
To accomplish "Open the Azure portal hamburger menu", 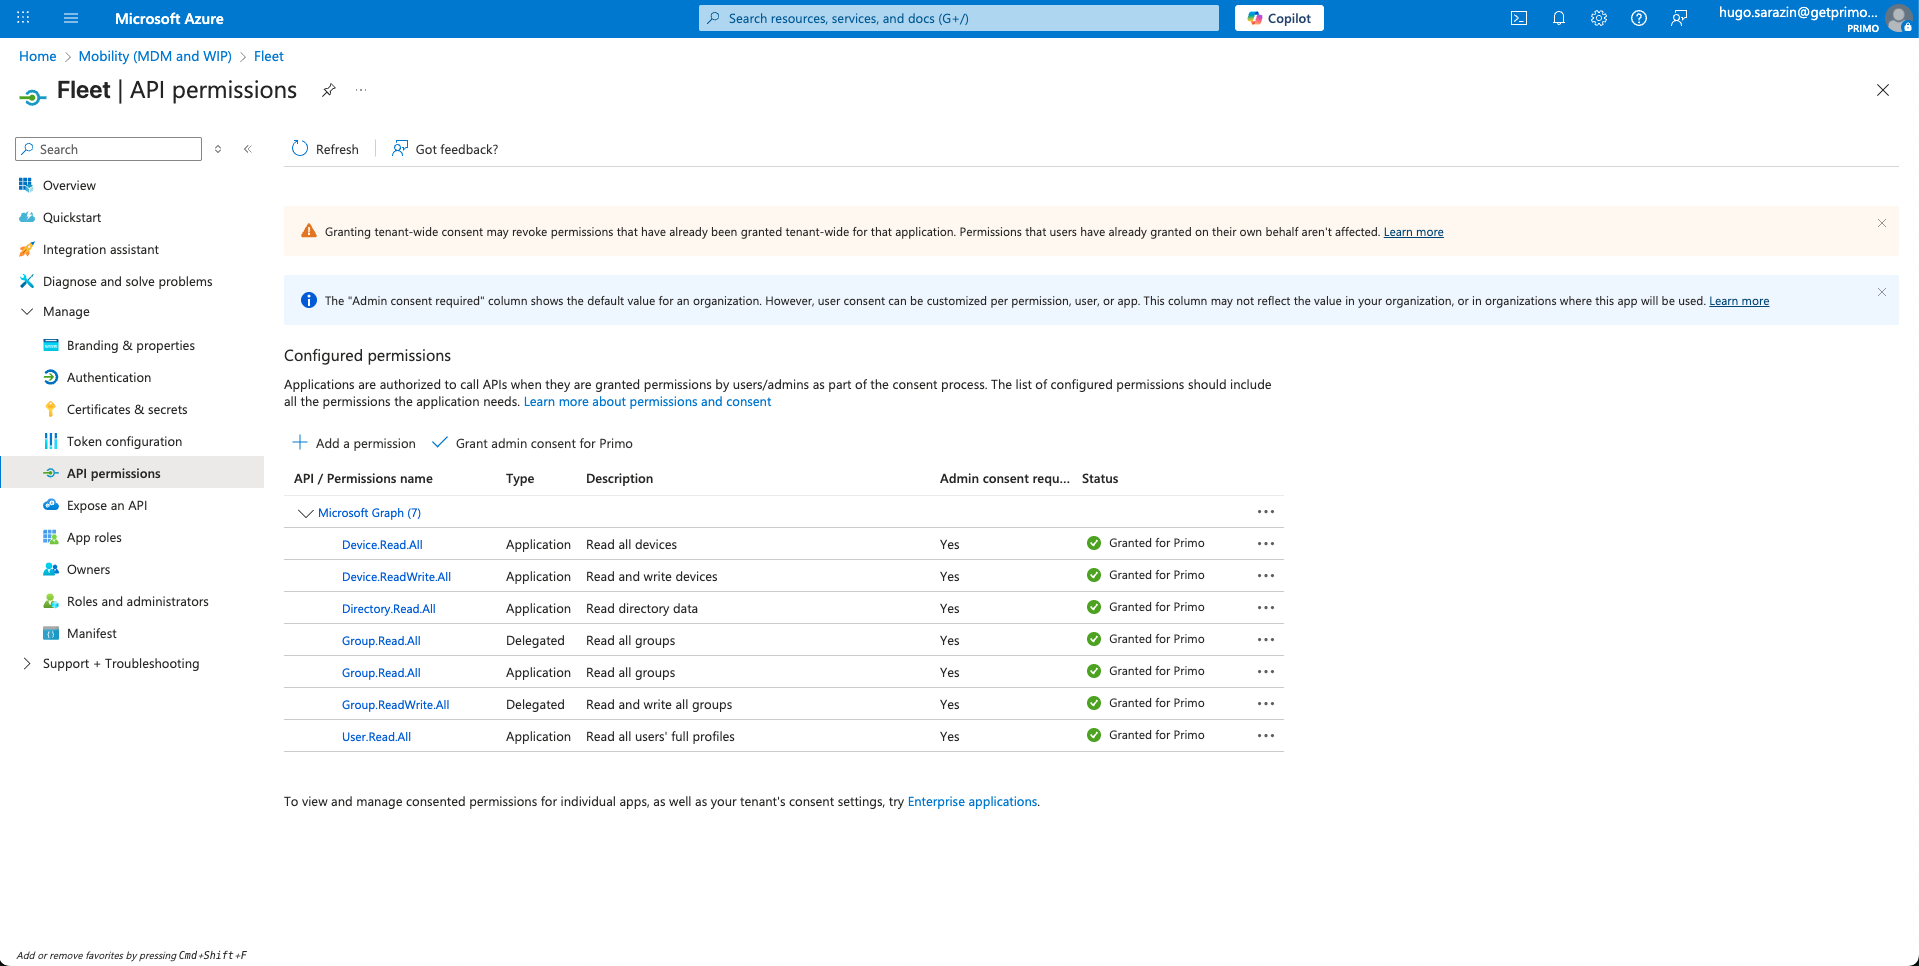I will (x=71, y=18).
